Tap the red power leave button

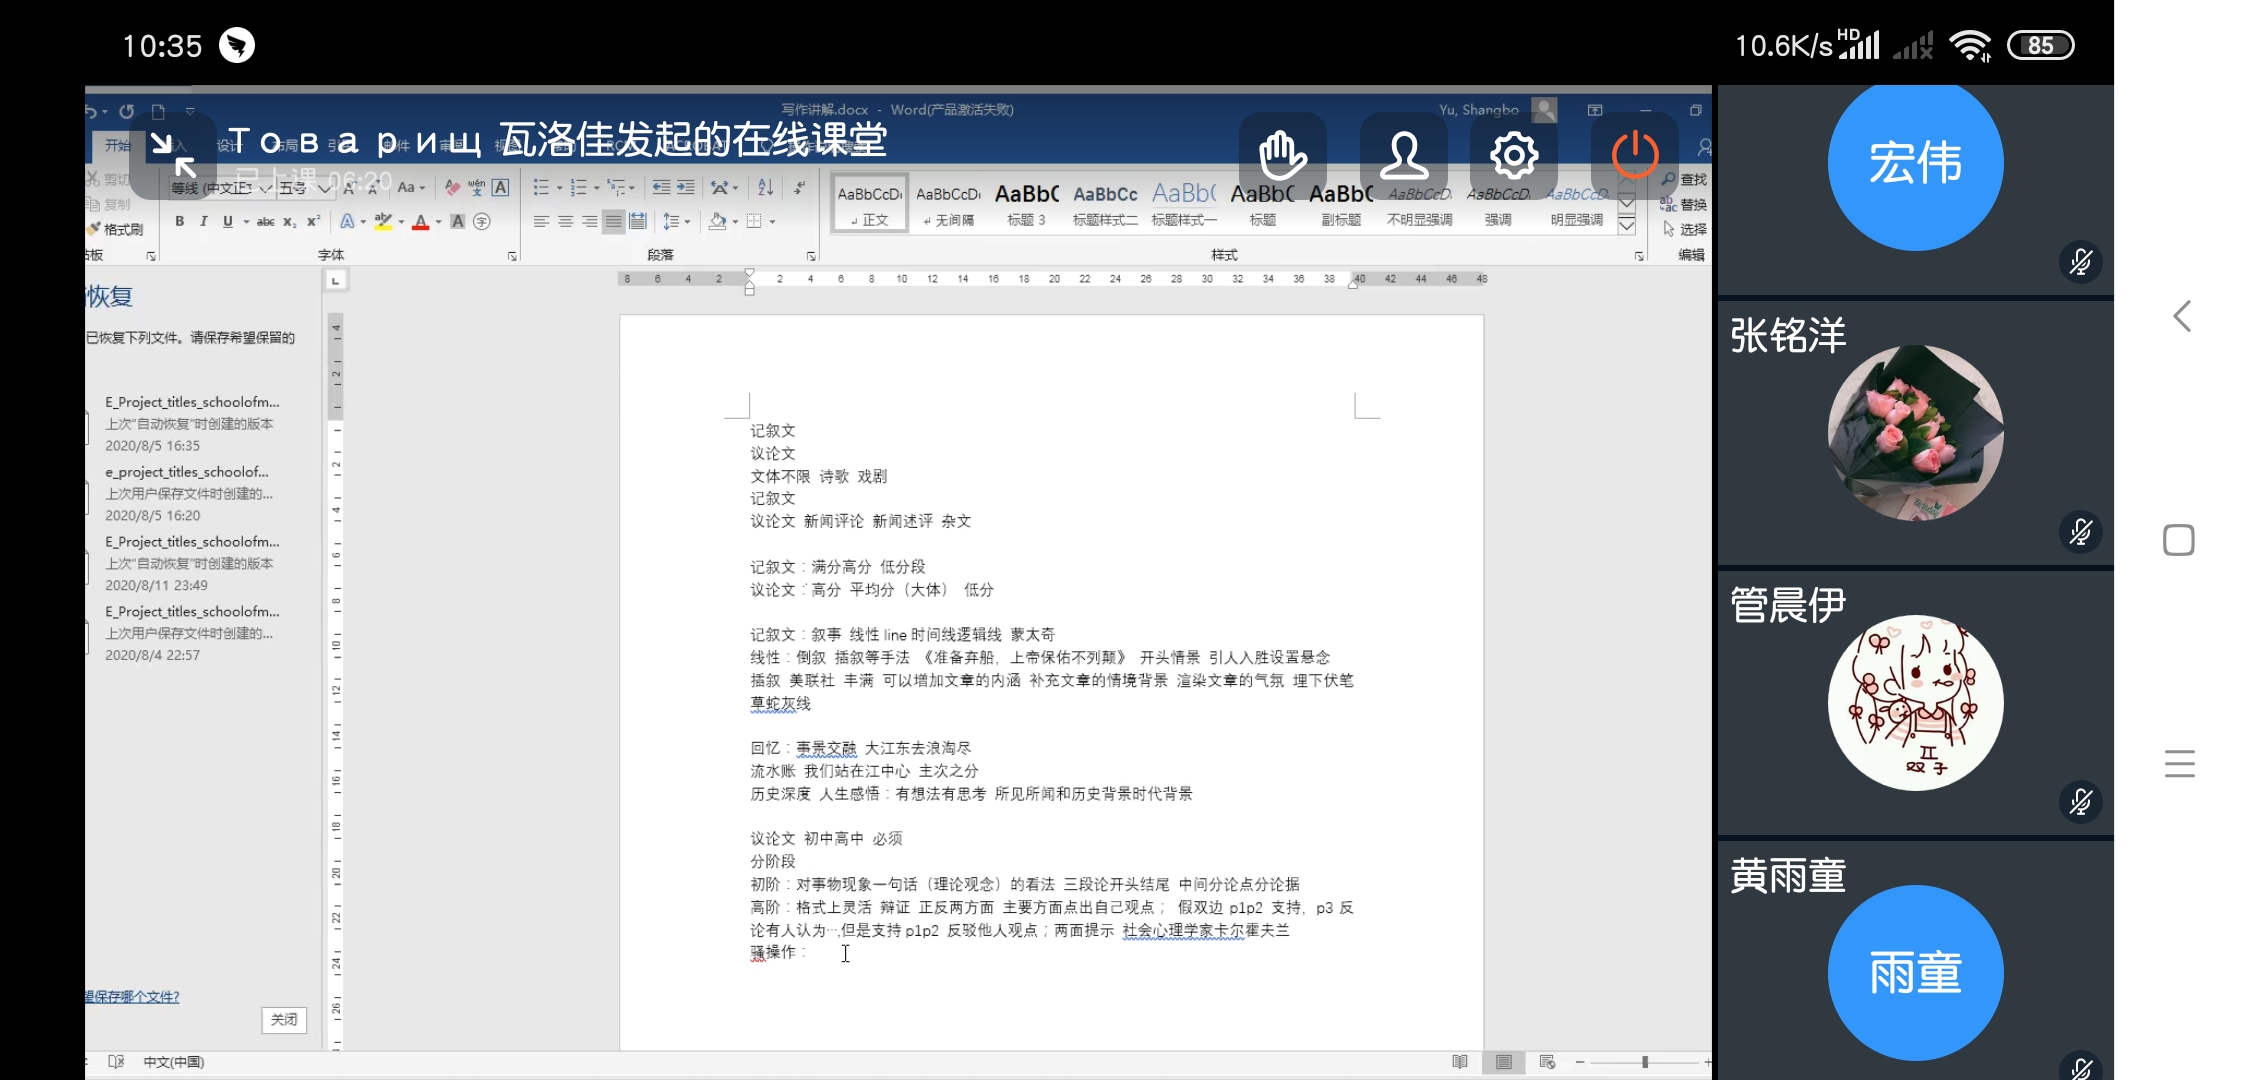click(x=1635, y=155)
